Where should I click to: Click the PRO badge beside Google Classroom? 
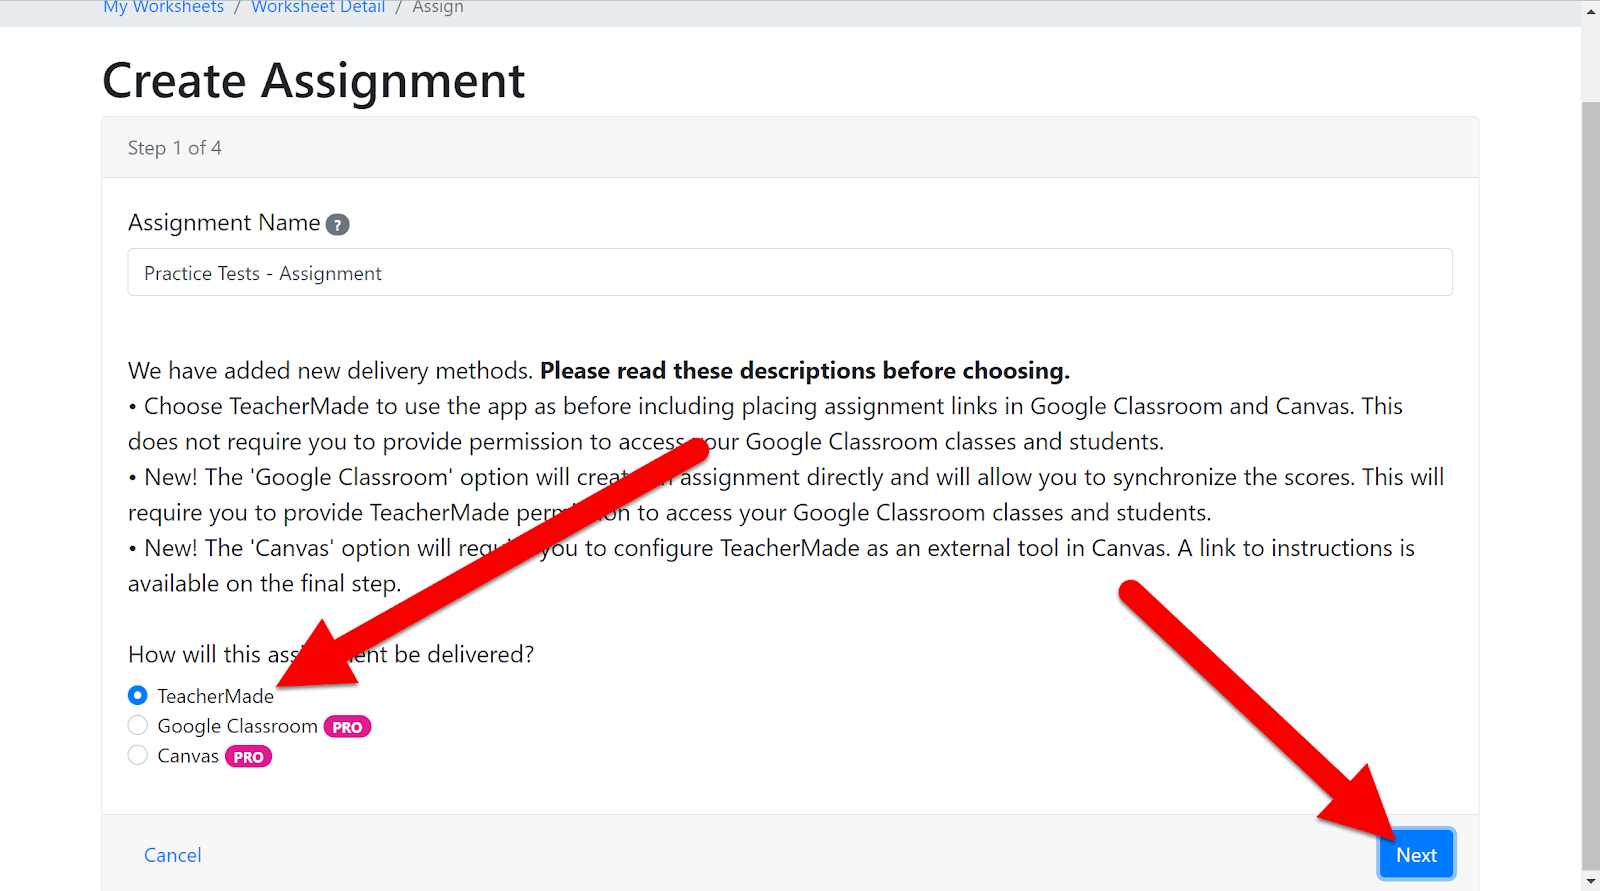point(347,727)
